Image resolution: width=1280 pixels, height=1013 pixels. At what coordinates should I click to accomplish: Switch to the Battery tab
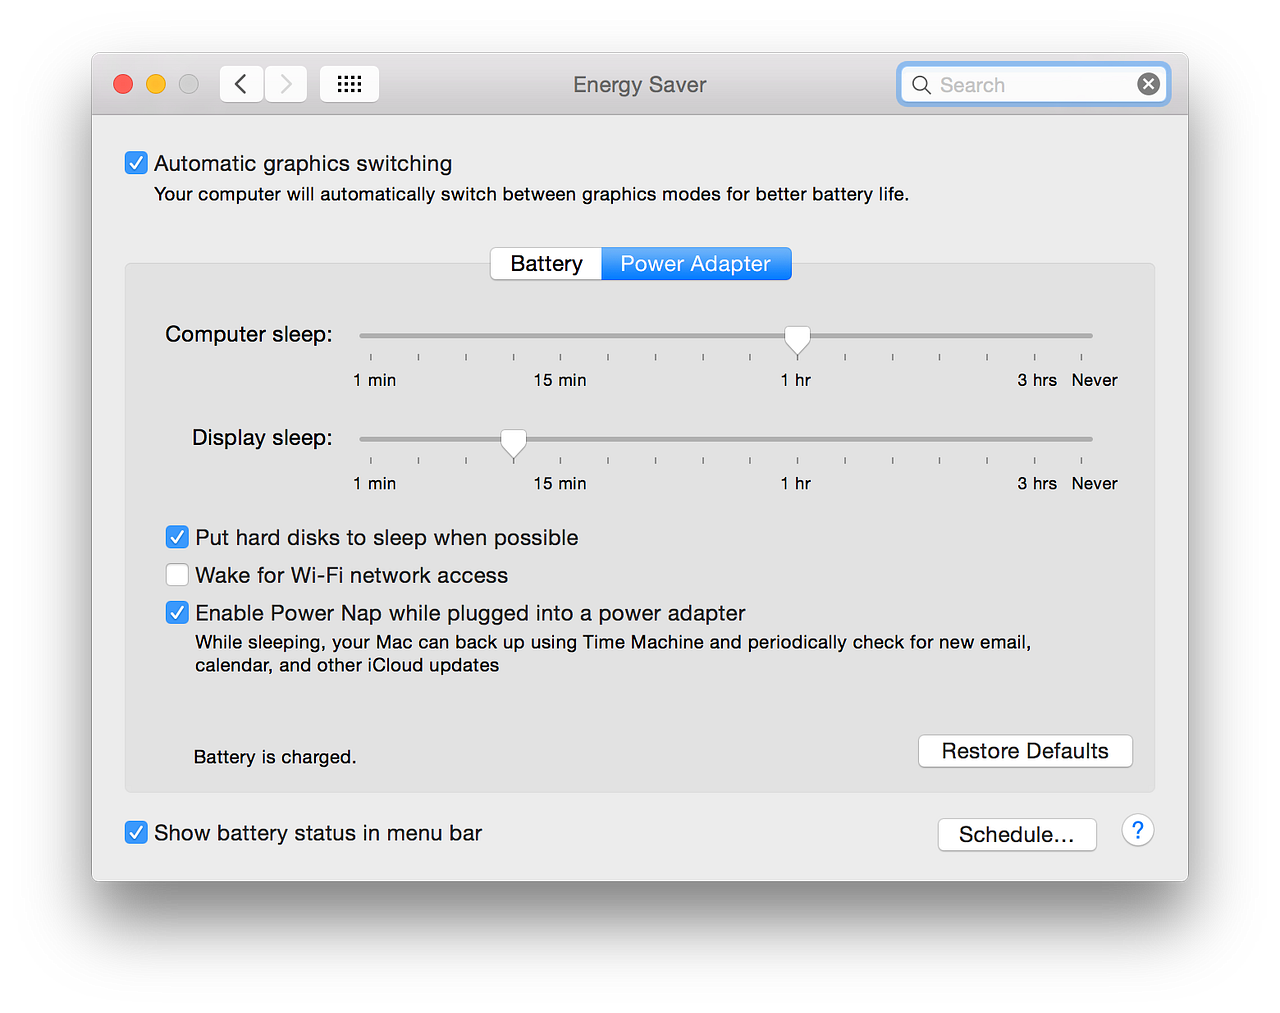[545, 263]
